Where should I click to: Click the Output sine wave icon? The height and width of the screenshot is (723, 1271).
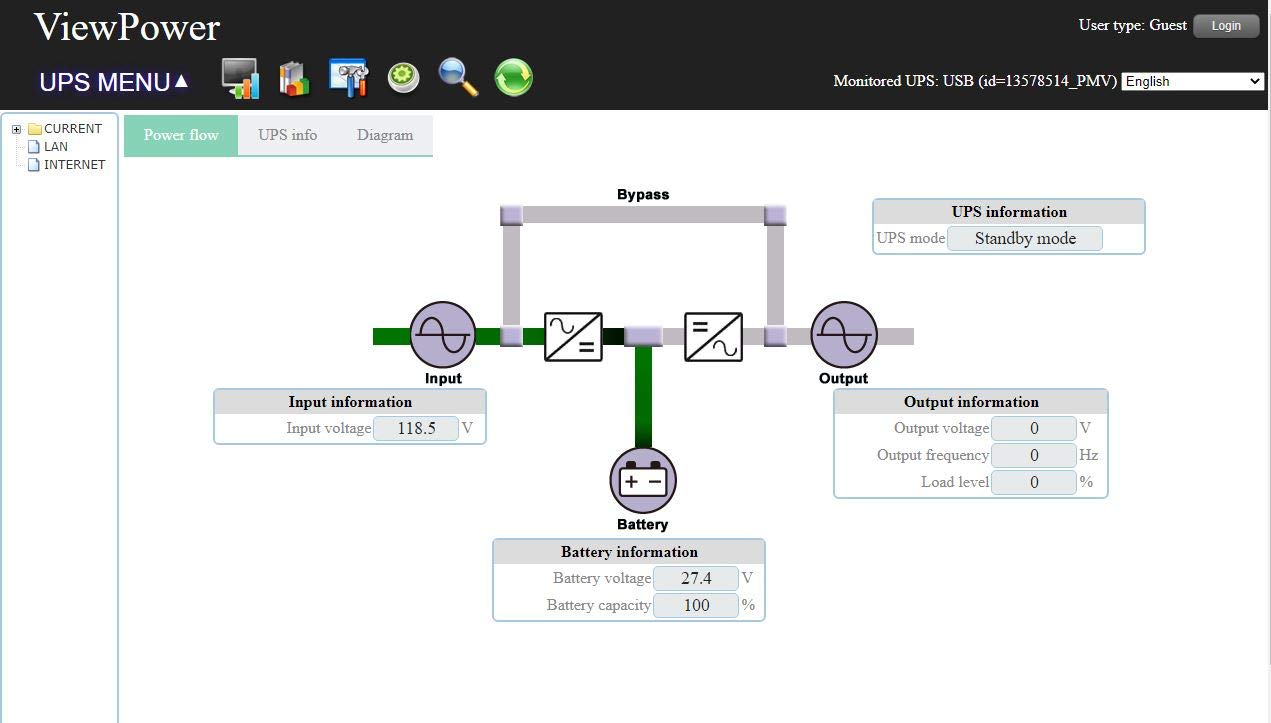point(843,335)
